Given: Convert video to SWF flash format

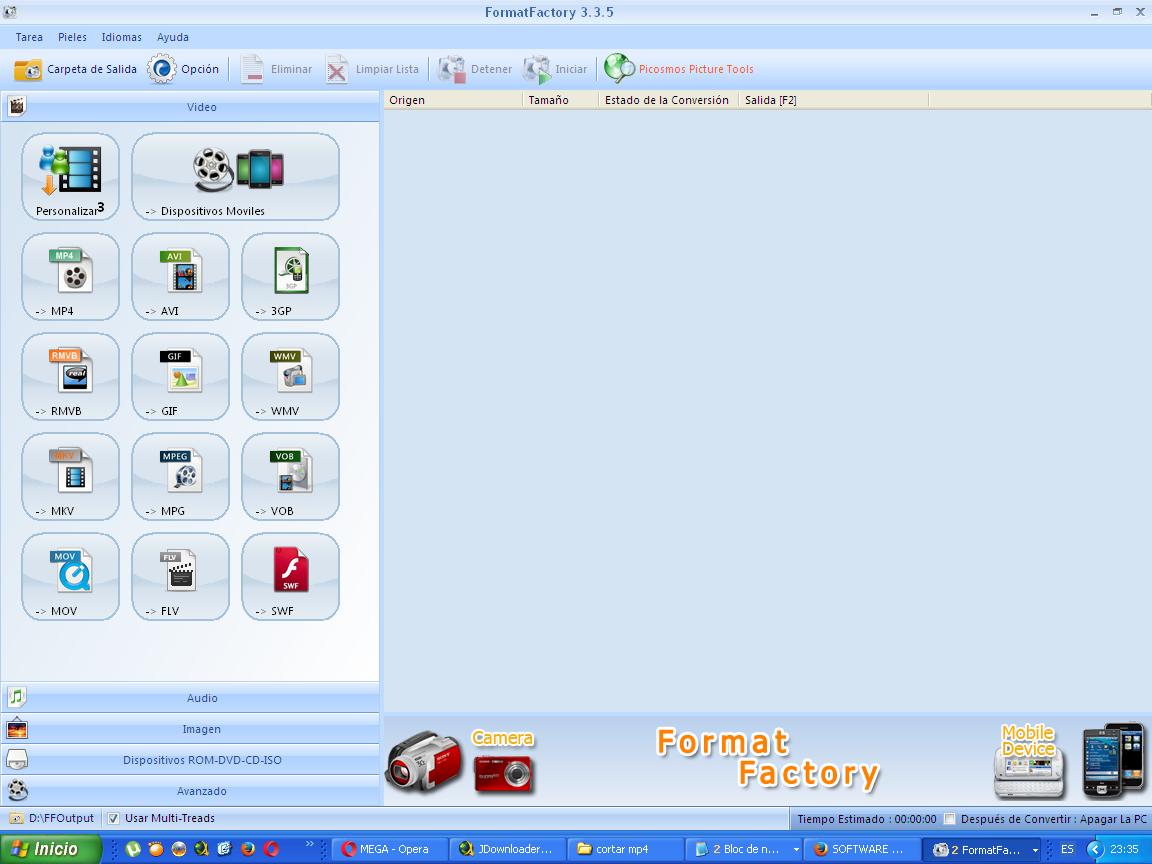Looking at the screenshot, I should point(291,576).
